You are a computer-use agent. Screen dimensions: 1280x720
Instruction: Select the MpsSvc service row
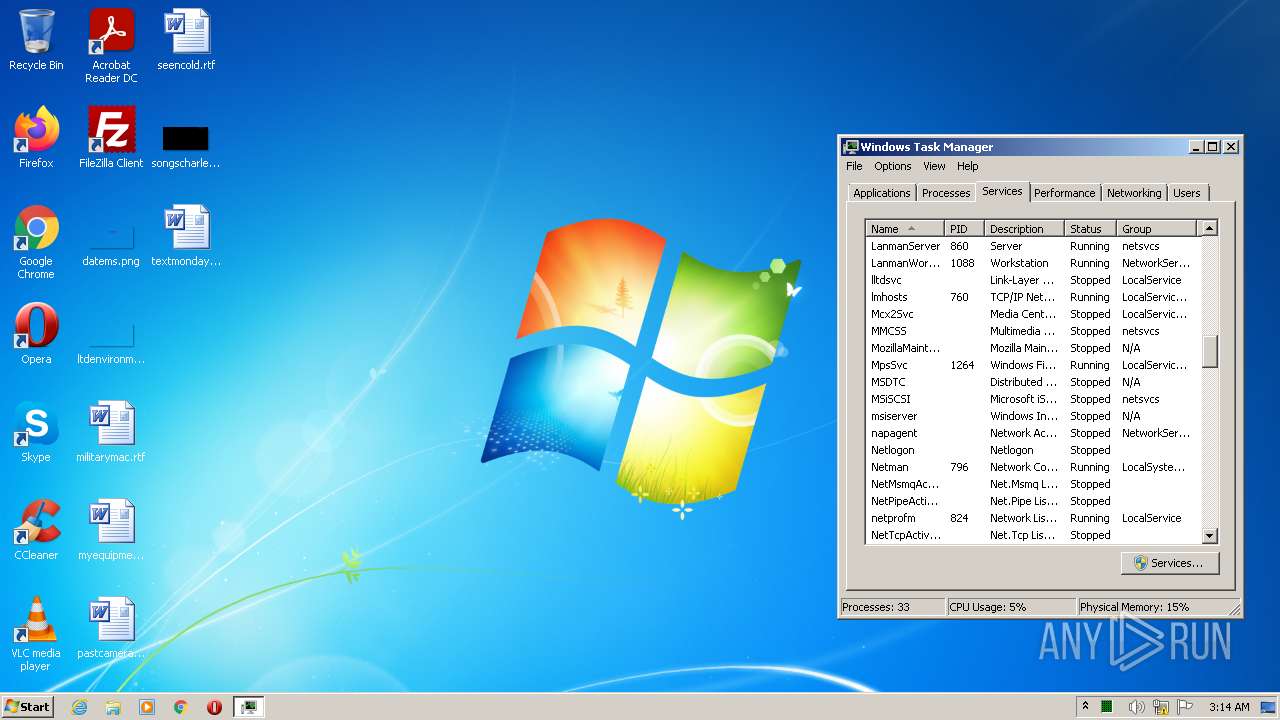(1032, 365)
